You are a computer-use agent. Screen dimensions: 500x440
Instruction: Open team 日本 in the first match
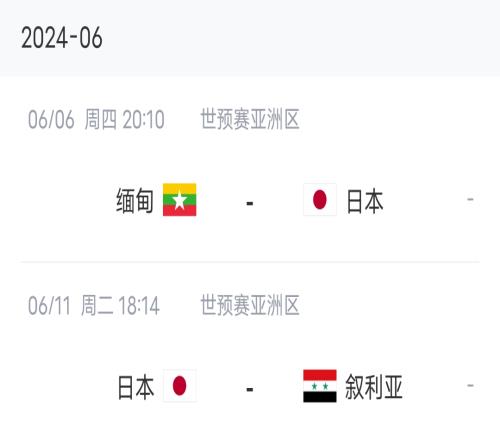pyautogui.click(x=365, y=201)
